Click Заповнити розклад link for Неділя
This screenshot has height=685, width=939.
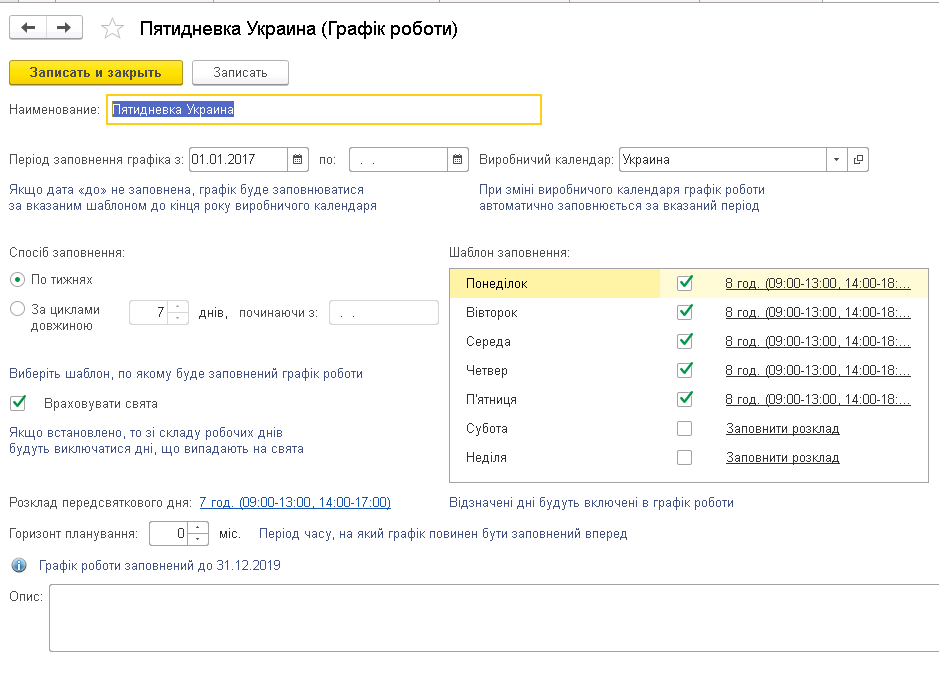pos(783,457)
